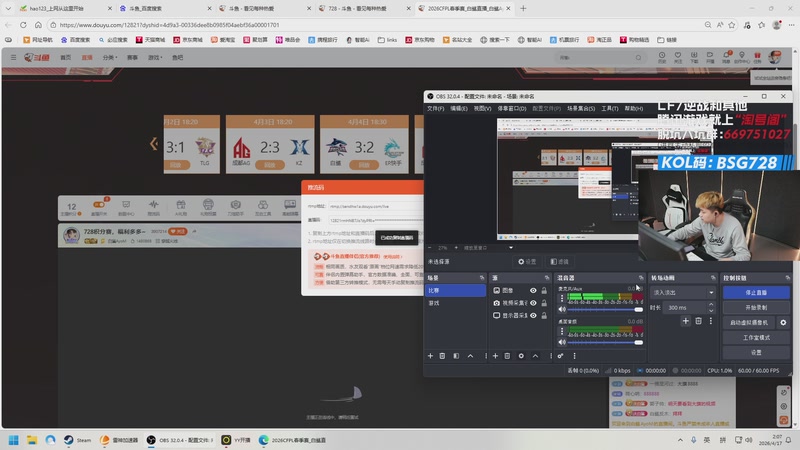Open File Explorer from the taskbar

(32, 440)
